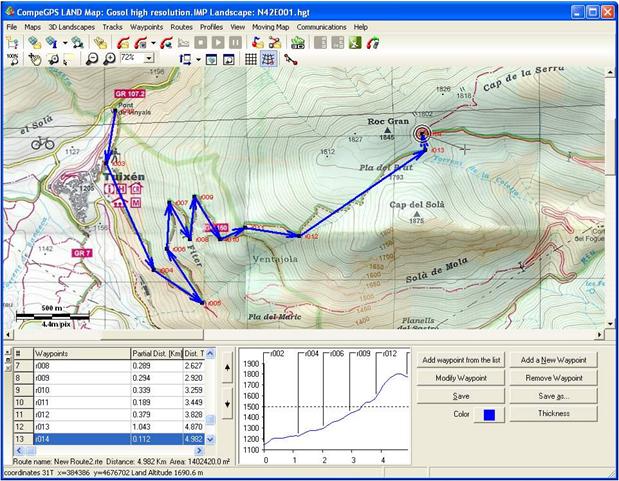Image resolution: width=619 pixels, height=481 pixels.
Task: Click the map window view icon
Action: [x=212, y=59]
